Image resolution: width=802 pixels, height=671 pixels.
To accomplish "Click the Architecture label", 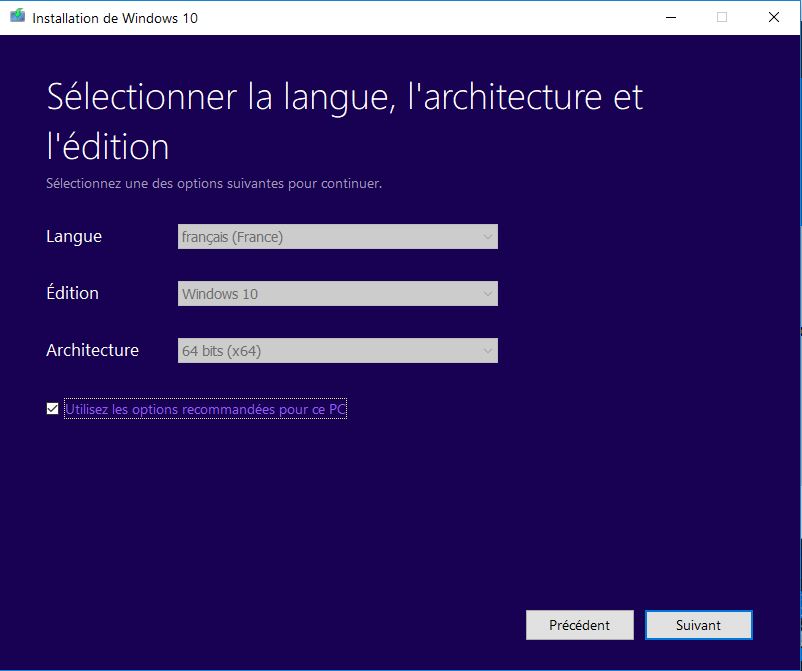I will point(93,350).
